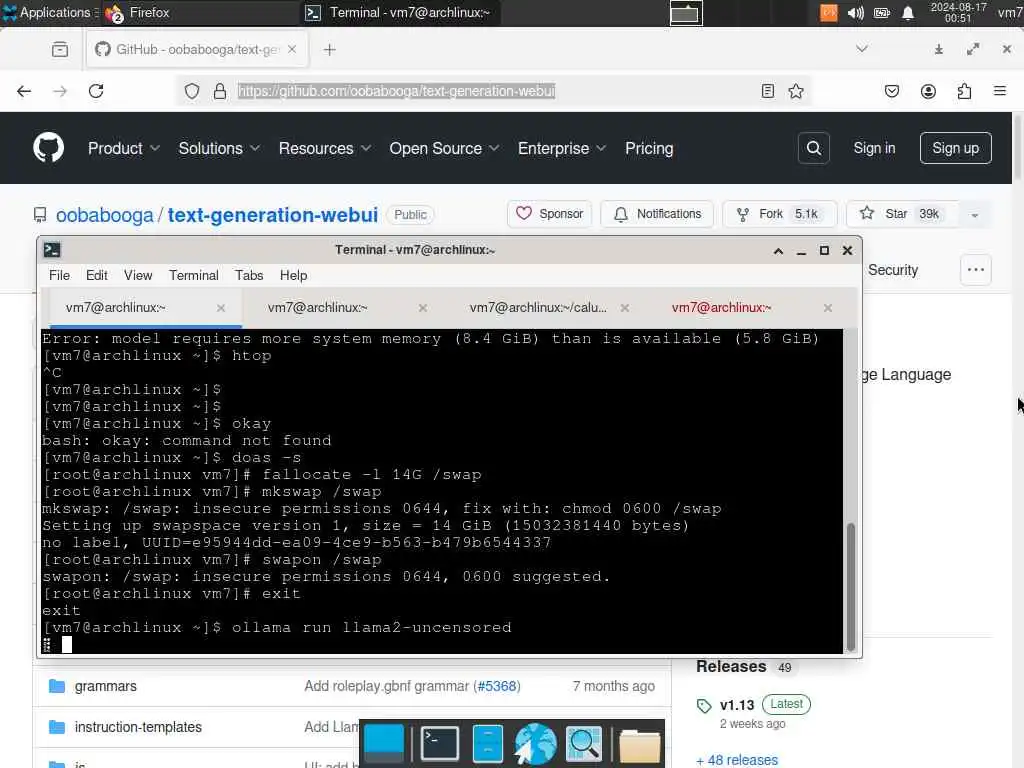The image size is (1024, 768).
Task: Open web browser globe dock icon
Action: (x=536, y=743)
